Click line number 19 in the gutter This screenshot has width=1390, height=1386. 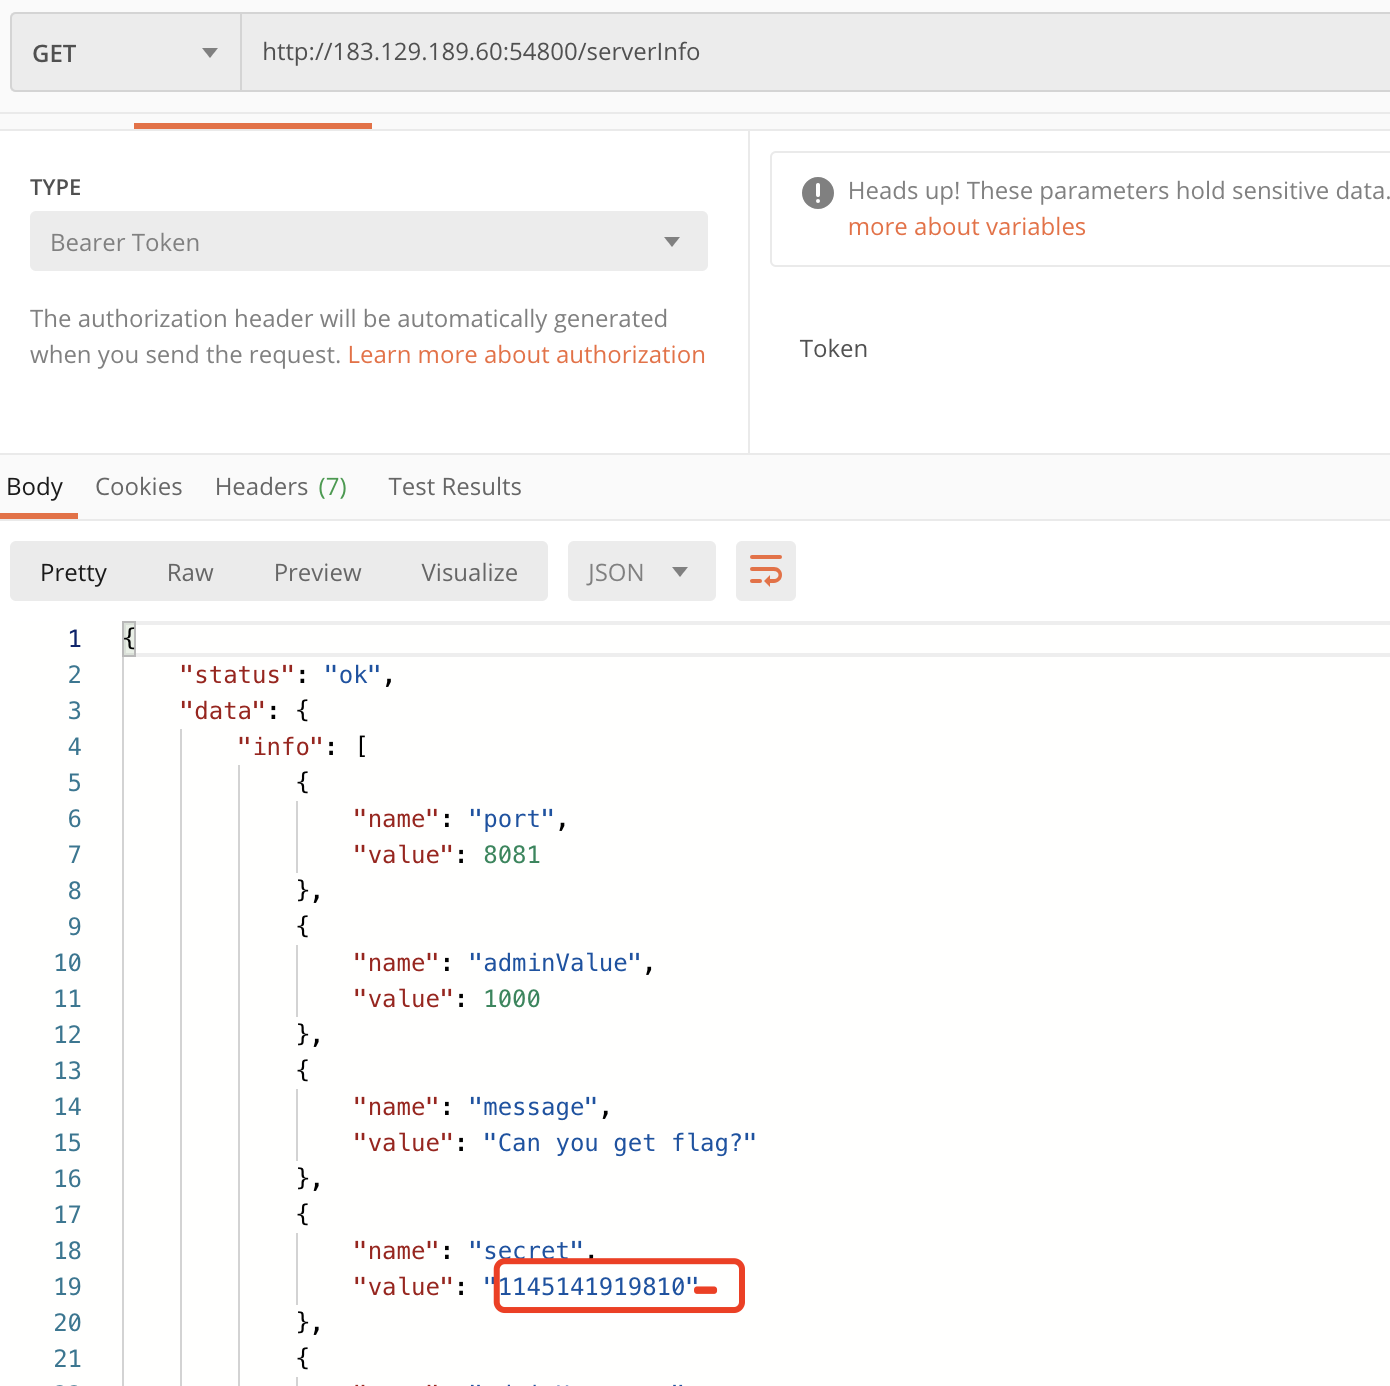coord(68,1287)
